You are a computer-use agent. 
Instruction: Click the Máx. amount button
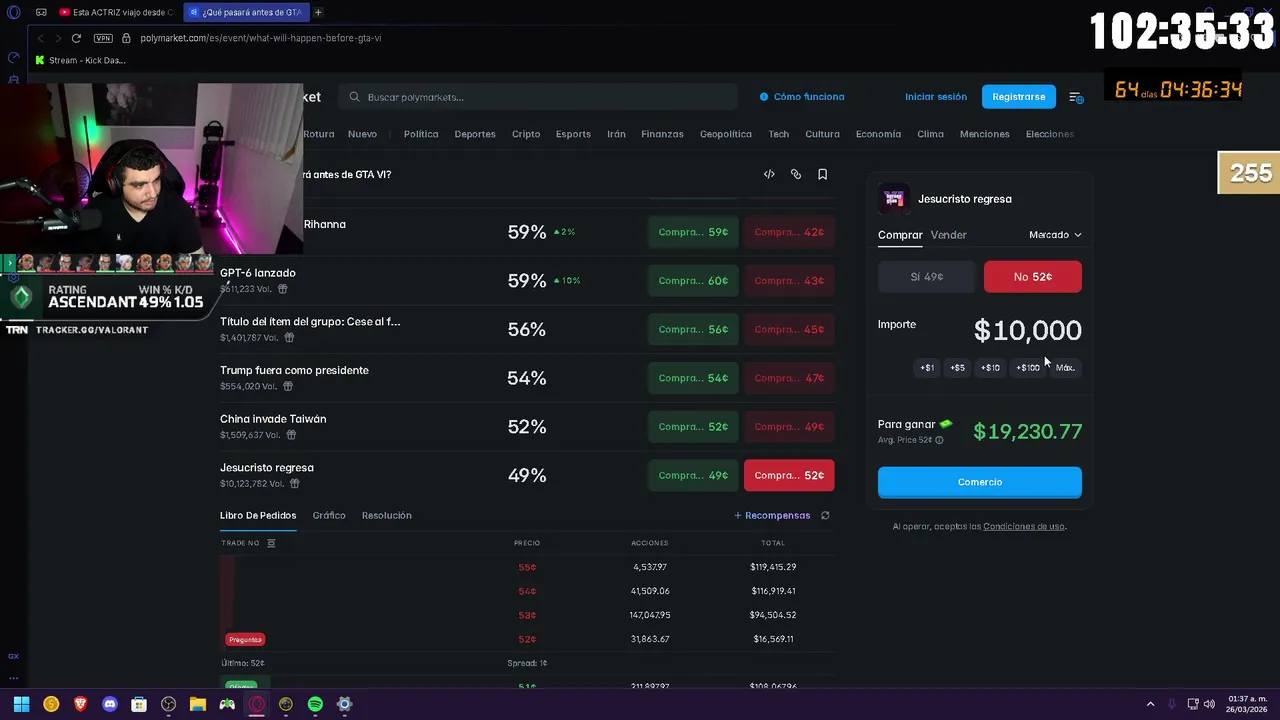click(1066, 368)
